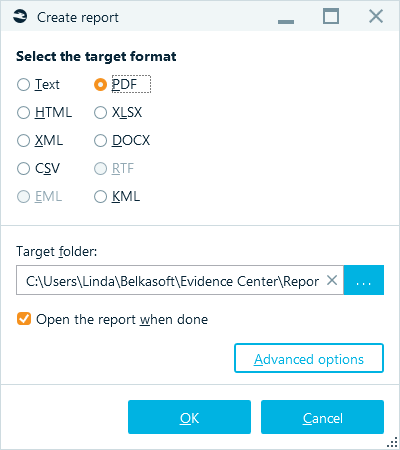
Task: Click inside the Target folder path field
Action: 172,280
